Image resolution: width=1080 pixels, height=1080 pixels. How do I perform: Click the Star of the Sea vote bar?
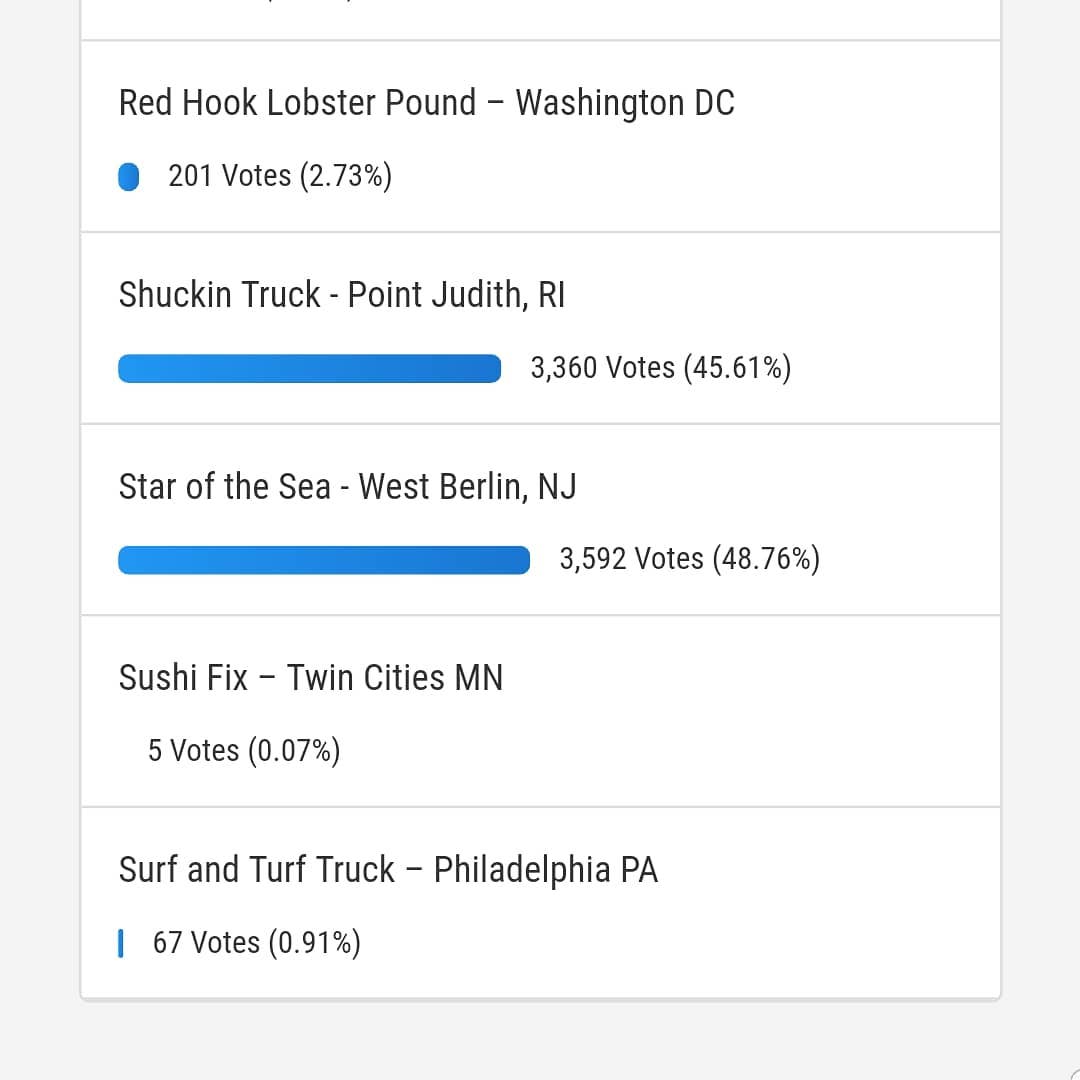324,560
